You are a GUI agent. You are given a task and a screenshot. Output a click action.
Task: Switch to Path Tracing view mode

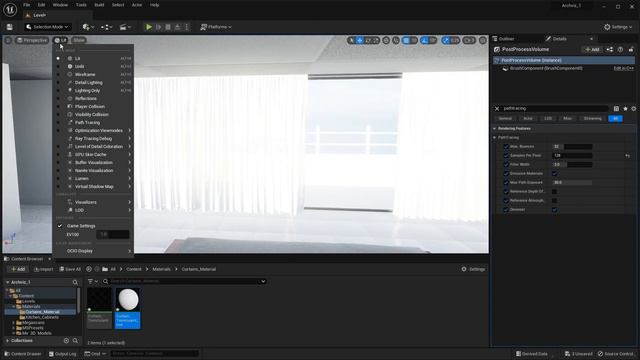(93, 122)
